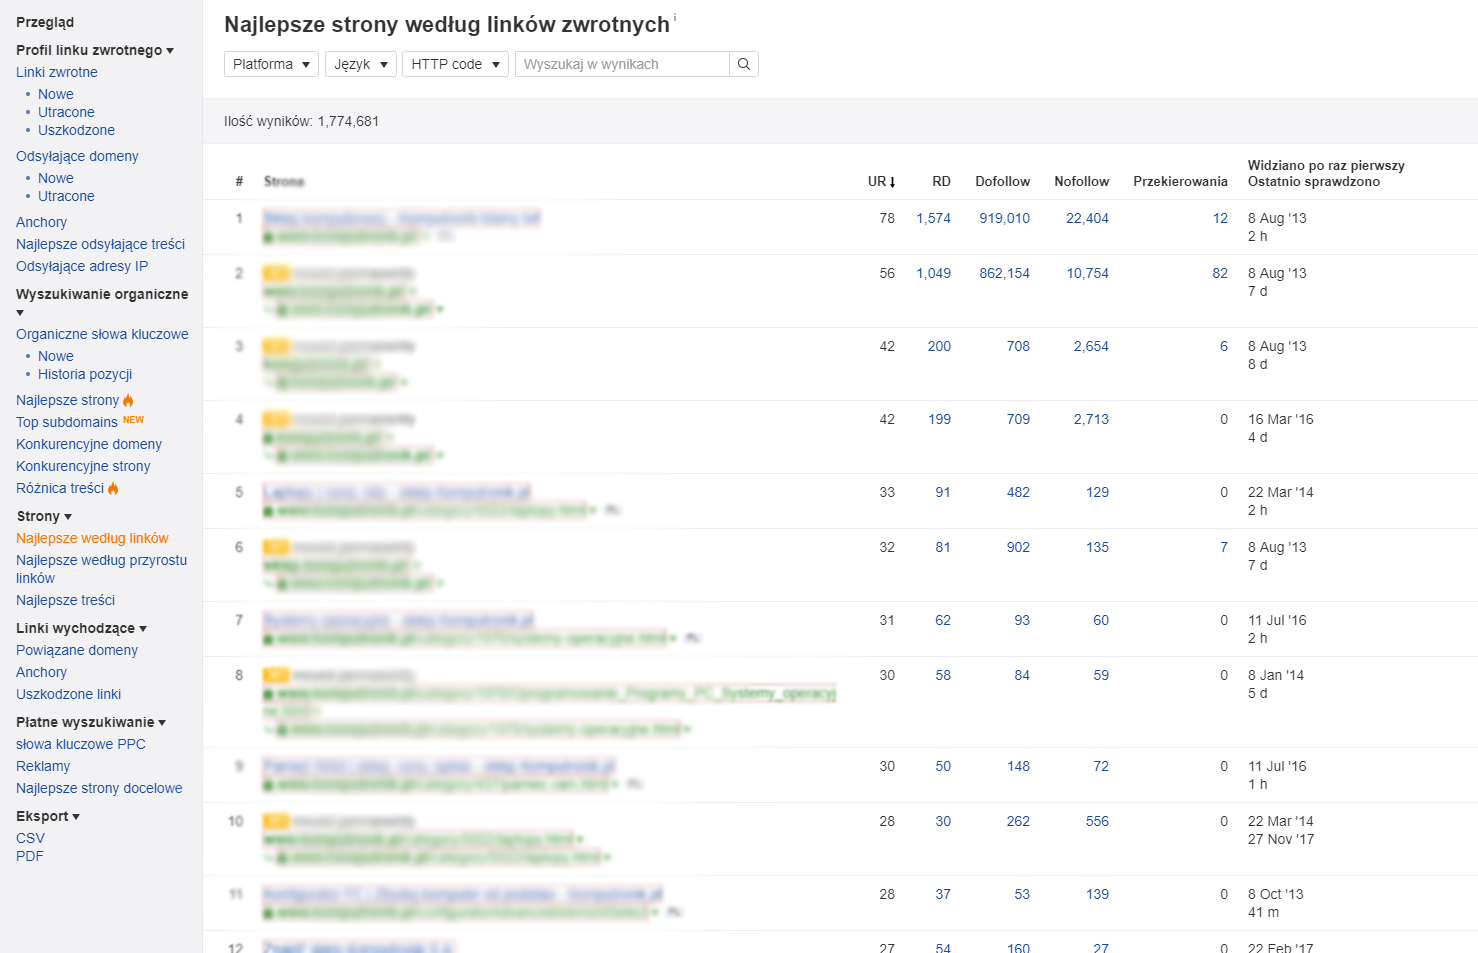Expand the HTTP code dropdown
This screenshot has height=953, width=1478.
(x=455, y=64)
